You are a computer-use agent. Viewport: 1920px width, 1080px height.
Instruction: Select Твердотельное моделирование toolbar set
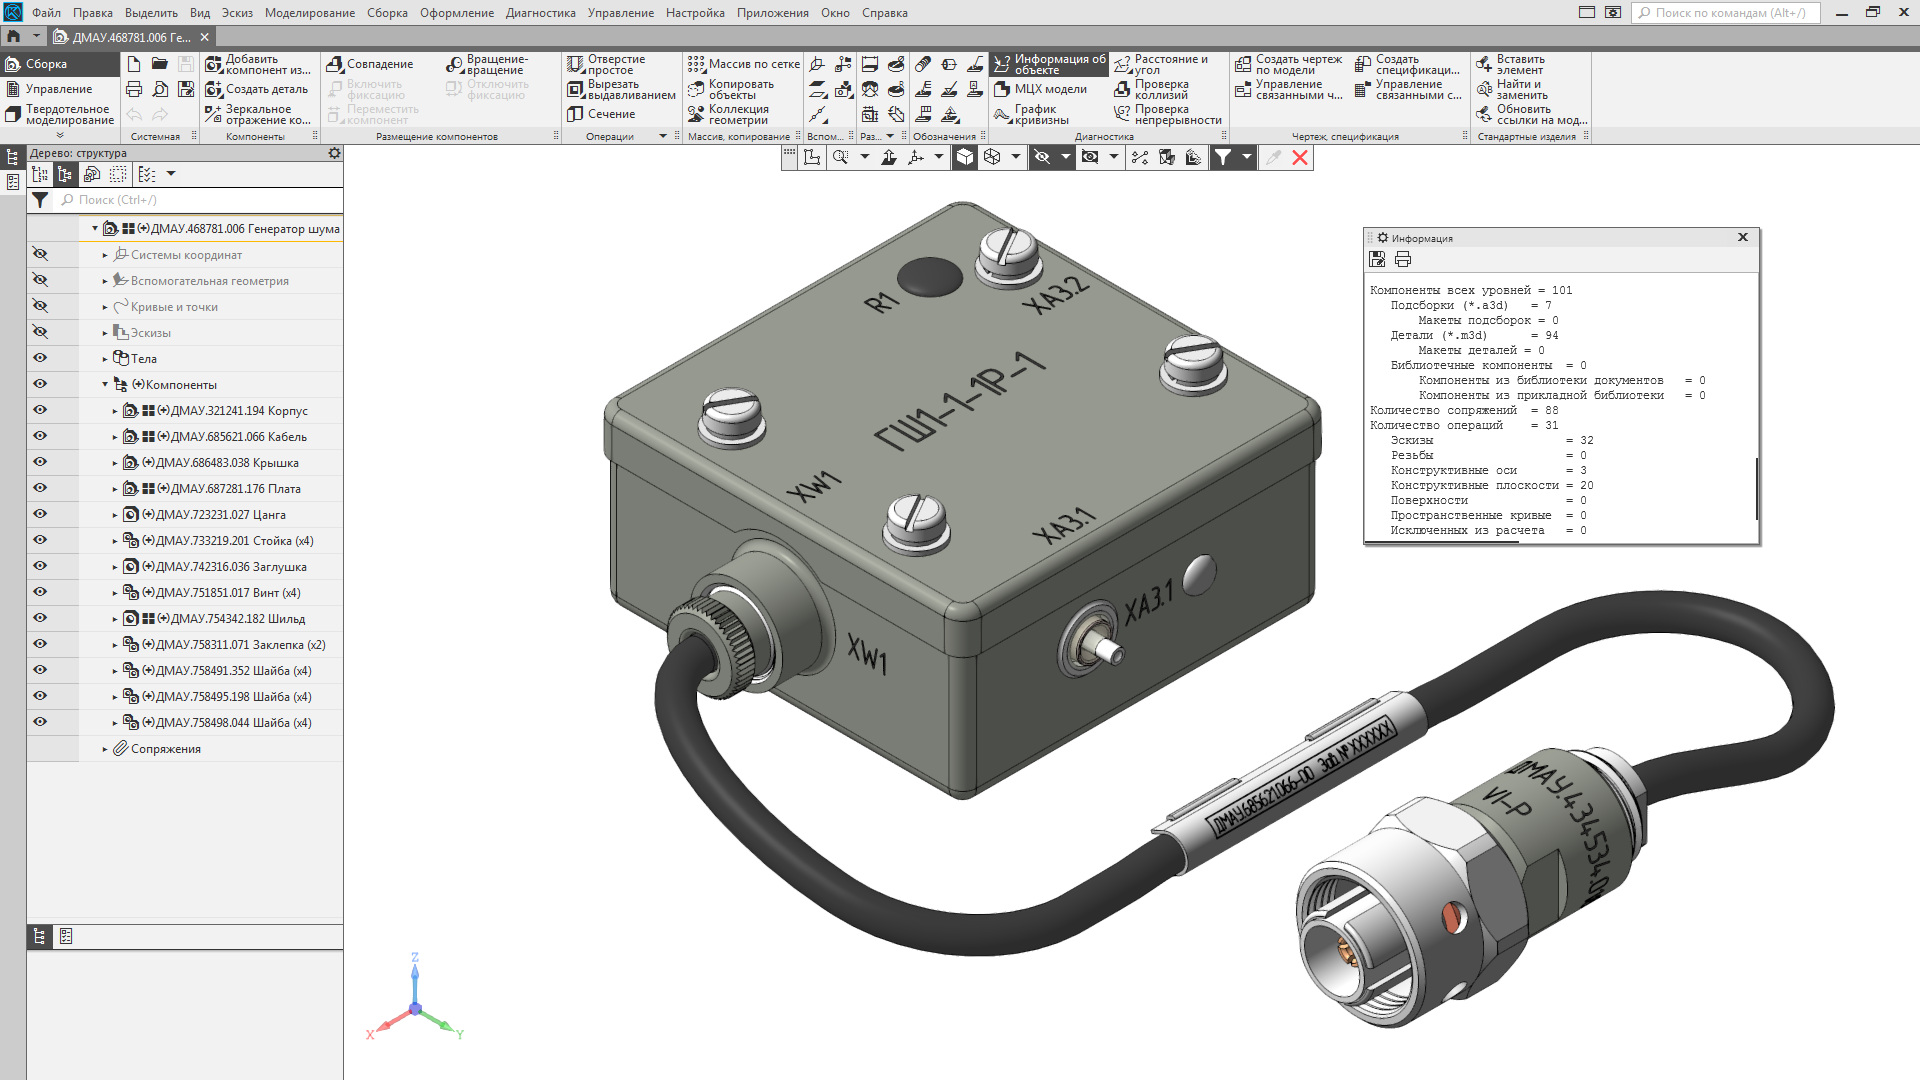(x=59, y=114)
